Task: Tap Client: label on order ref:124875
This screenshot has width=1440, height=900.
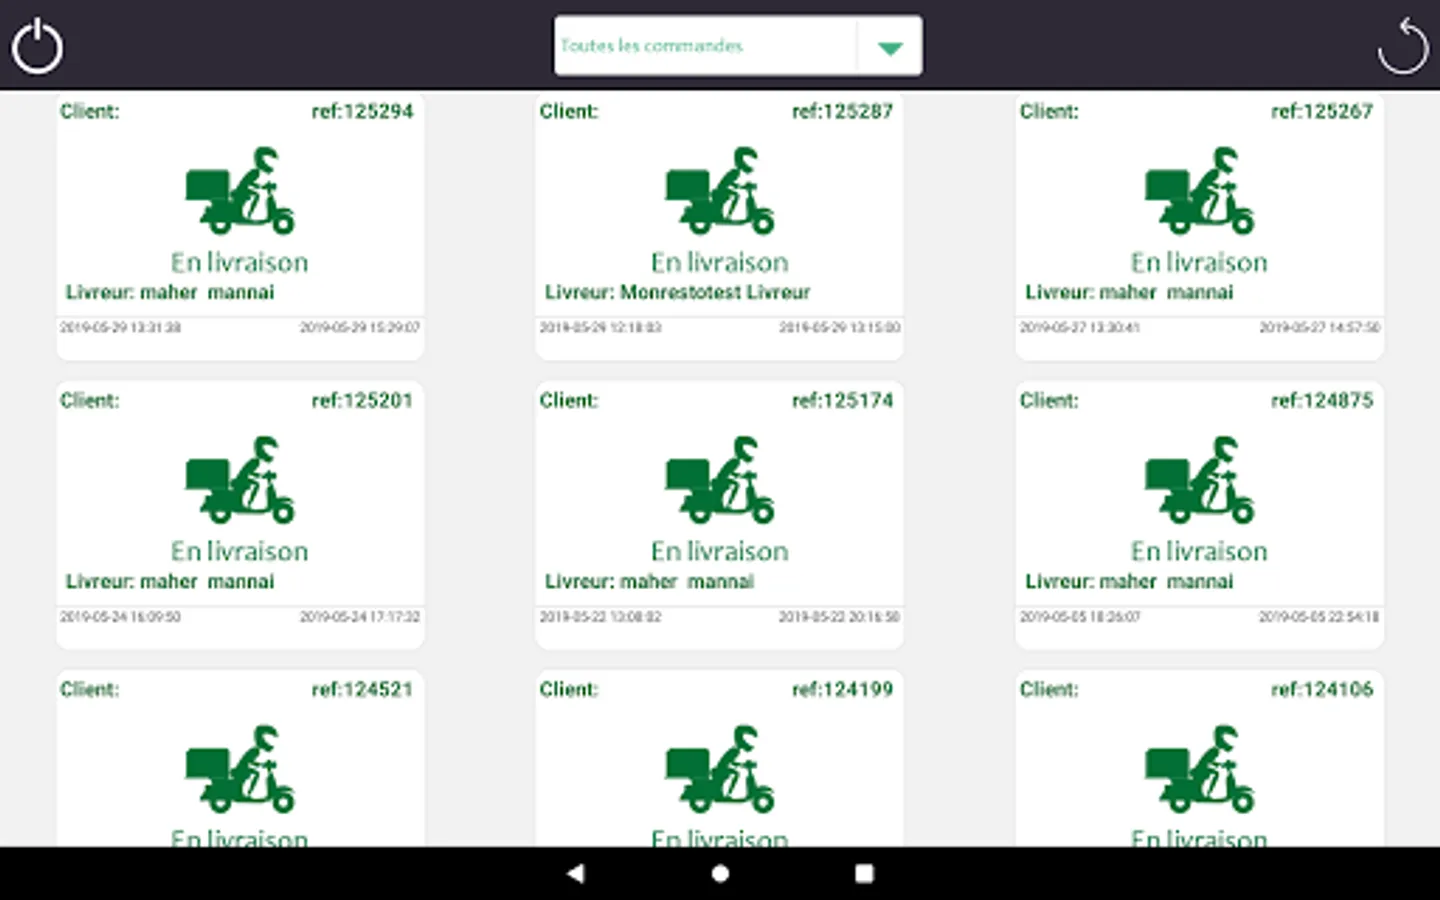Action: point(1049,400)
